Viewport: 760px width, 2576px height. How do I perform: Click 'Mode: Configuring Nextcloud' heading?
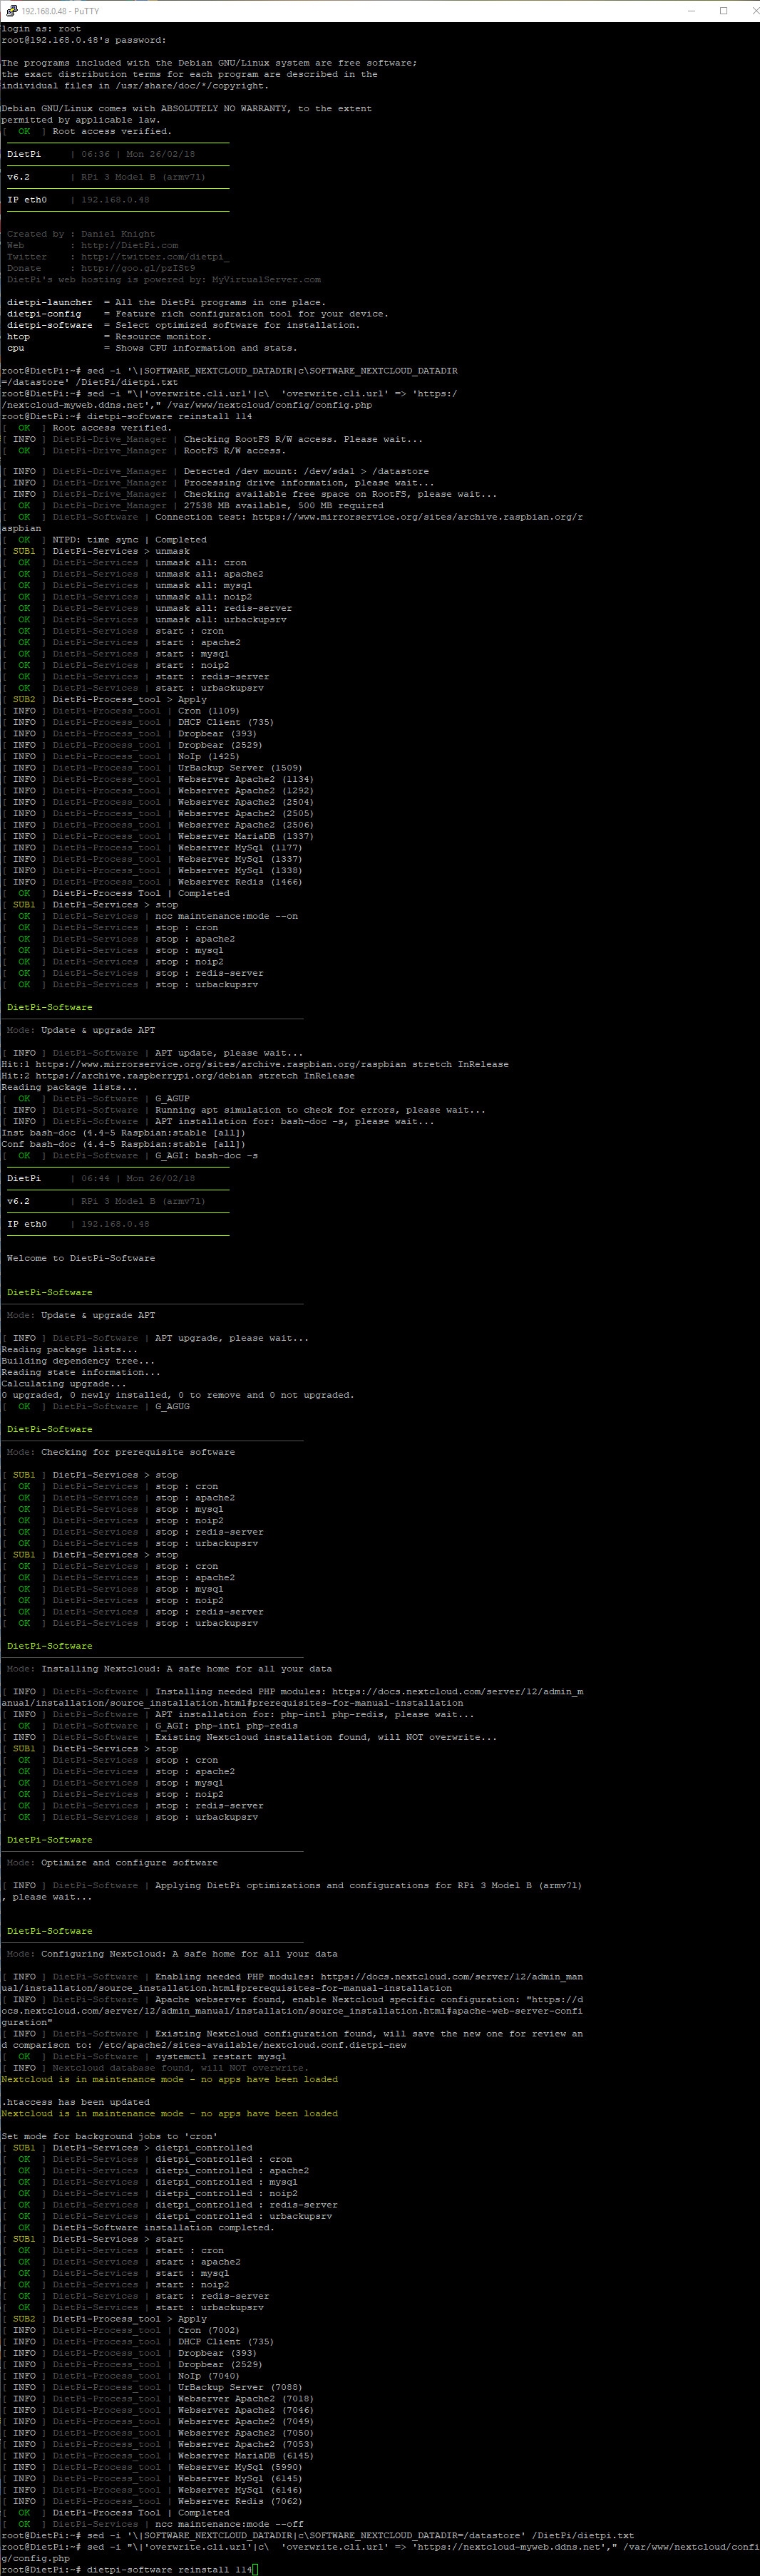click(x=172, y=1953)
